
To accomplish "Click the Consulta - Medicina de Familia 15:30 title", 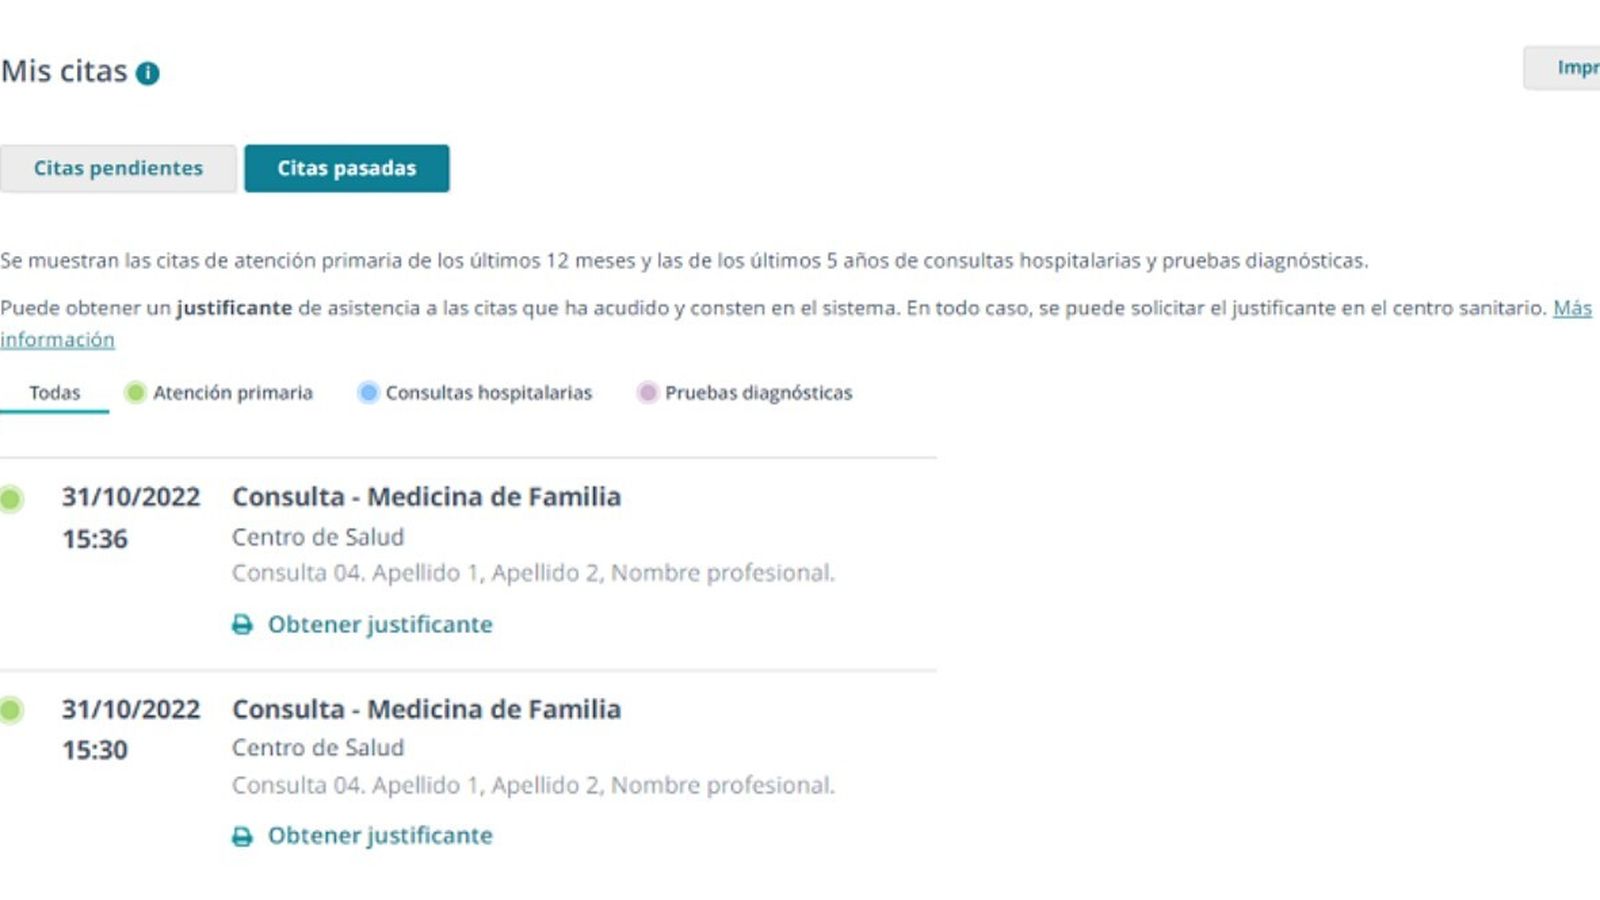I will coord(426,709).
